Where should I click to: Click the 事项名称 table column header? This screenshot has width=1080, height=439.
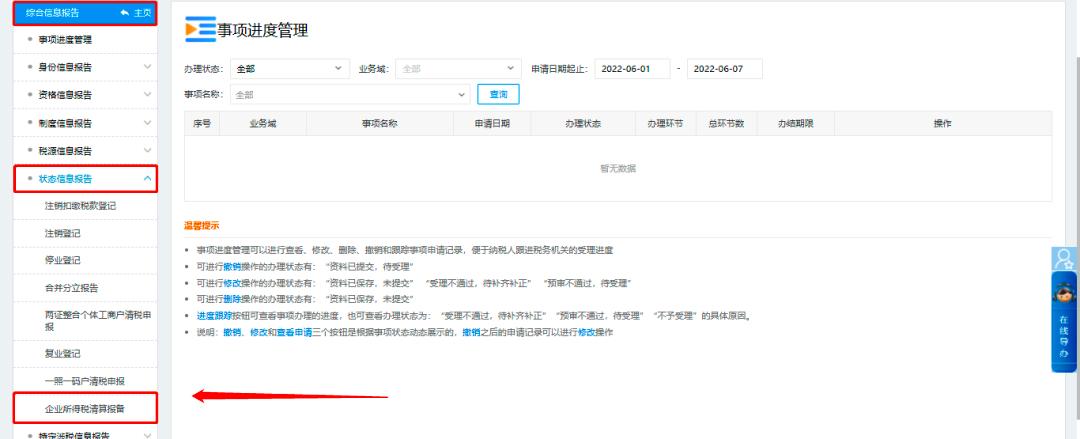click(x=380, y=123)
